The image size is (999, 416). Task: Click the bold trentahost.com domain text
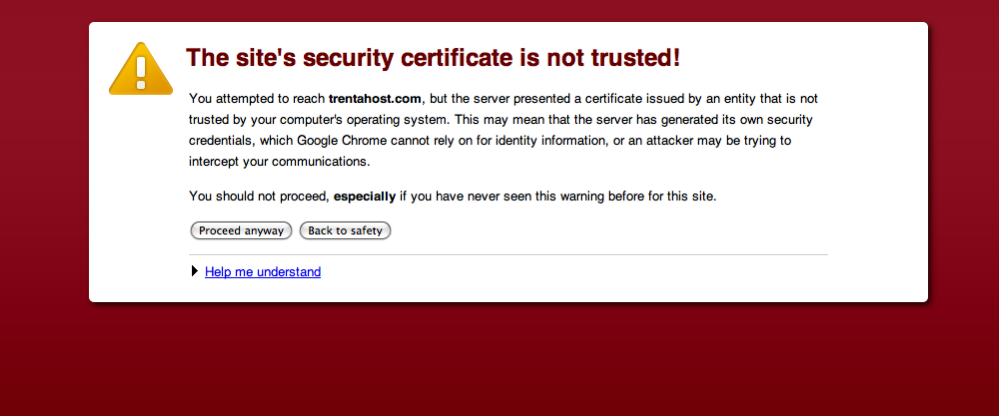(376, 99)
